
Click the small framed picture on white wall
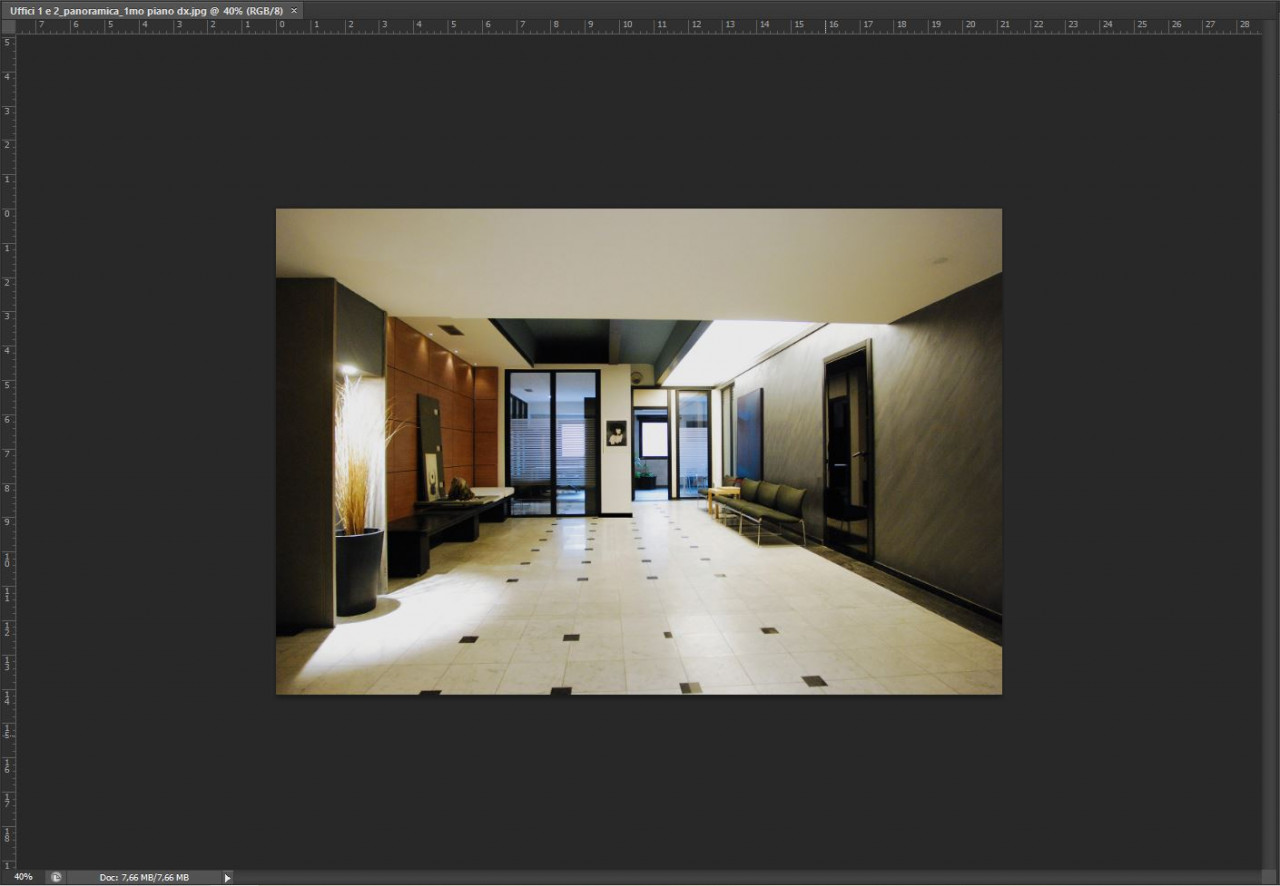pos(615,432)
